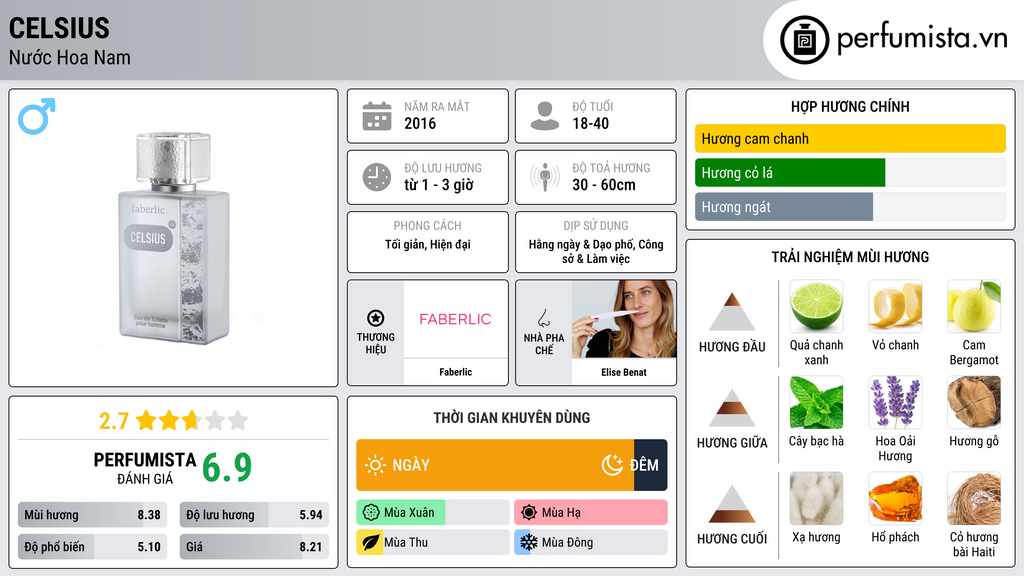This screenshot has width=1024, height=576.
Task: Click the Celsius perfume bottle photo
Action: [x=174, y=238]
